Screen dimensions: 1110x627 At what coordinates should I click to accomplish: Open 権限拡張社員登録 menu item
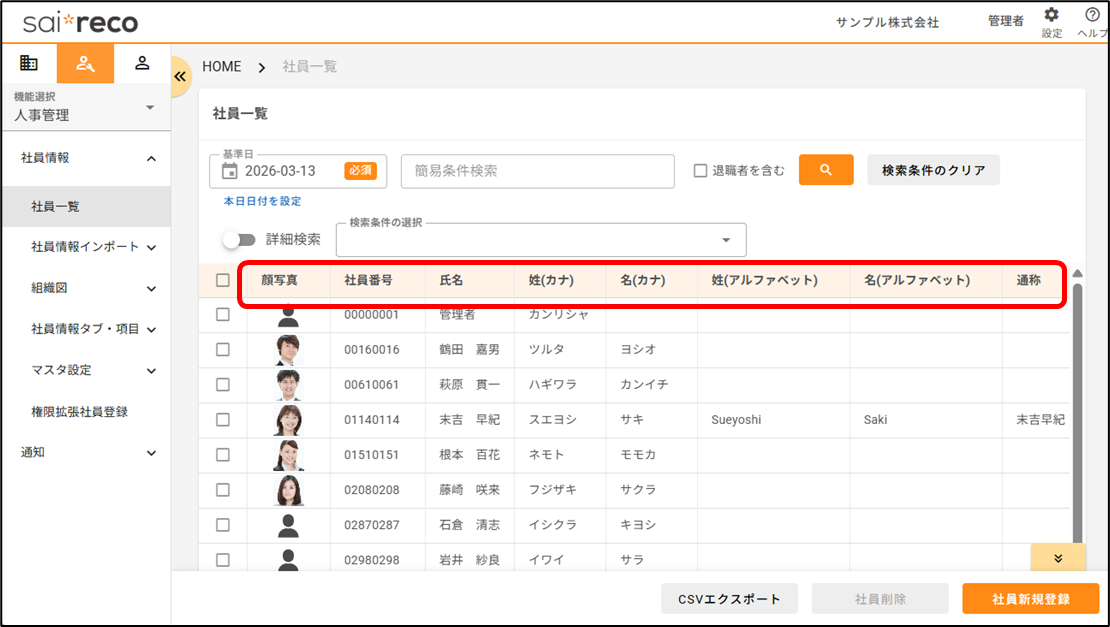pyautogui.click(x=79, y=411)
